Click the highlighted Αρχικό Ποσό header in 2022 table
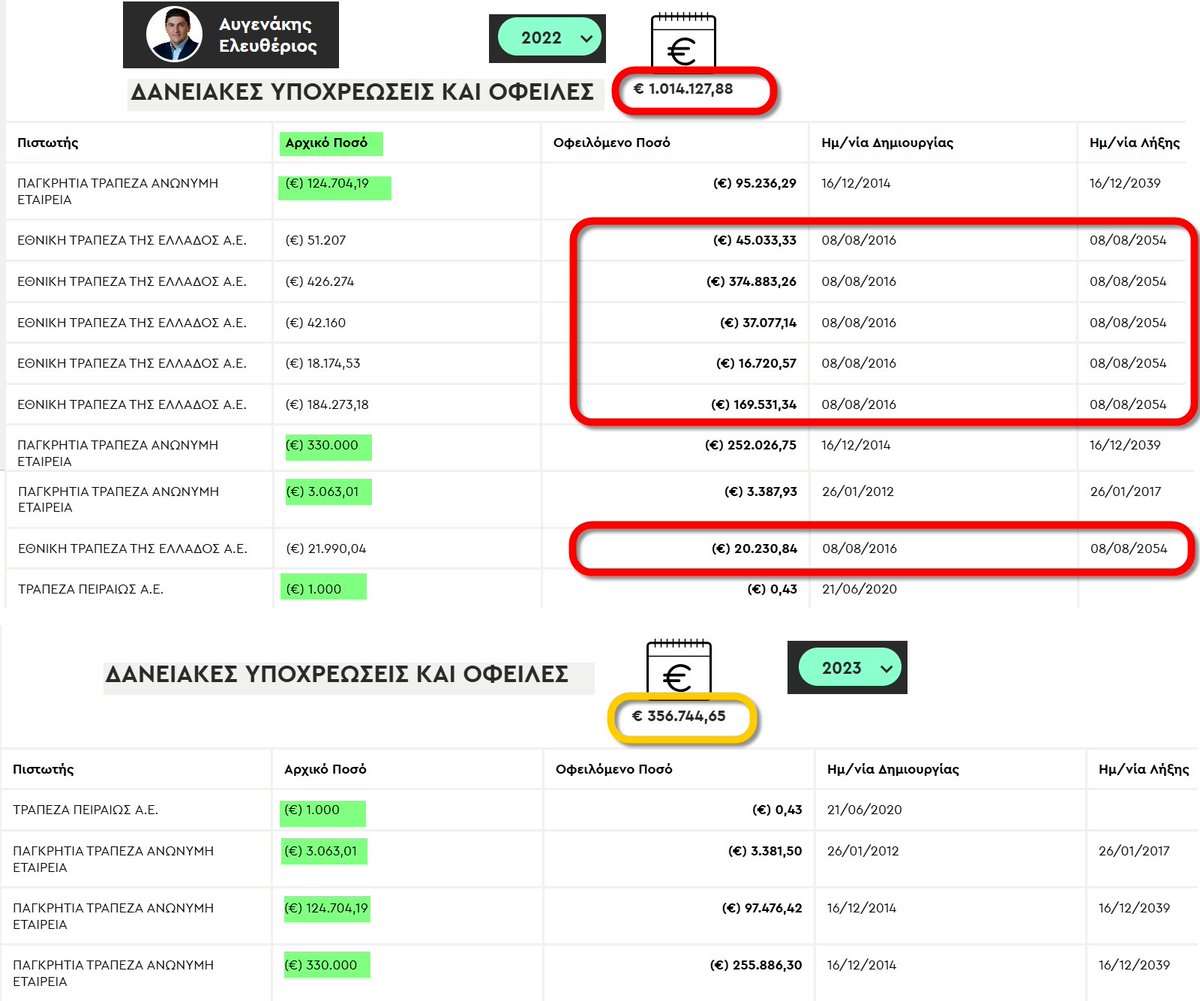The height and width of the screenshot is (1001, 1200). tap(327, 142)
